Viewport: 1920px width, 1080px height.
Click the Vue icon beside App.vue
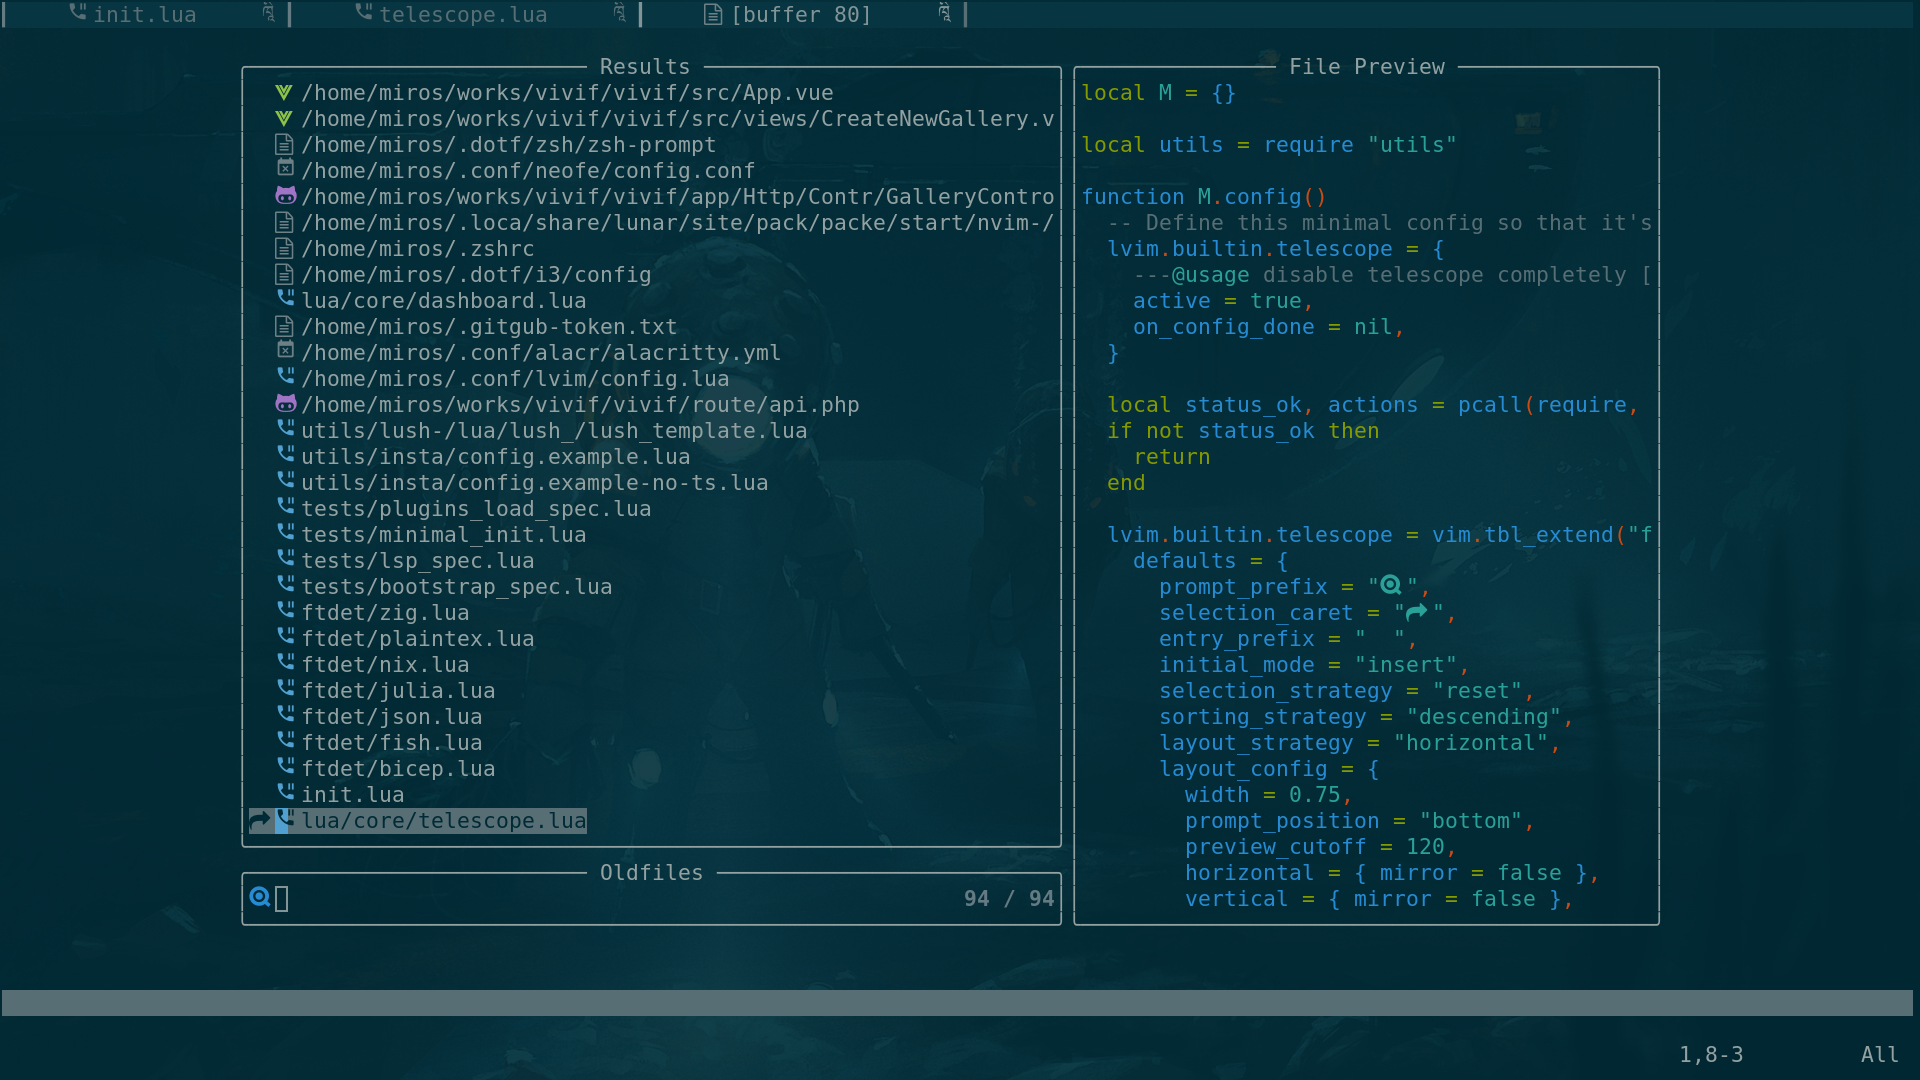[285, 91]
